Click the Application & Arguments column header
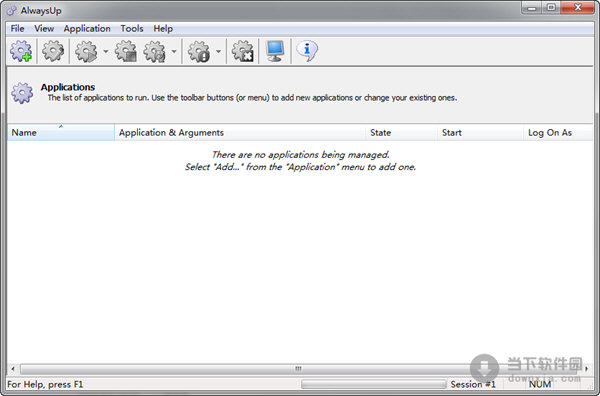Screen dimensions: 600x396 [x=240, y=132]
